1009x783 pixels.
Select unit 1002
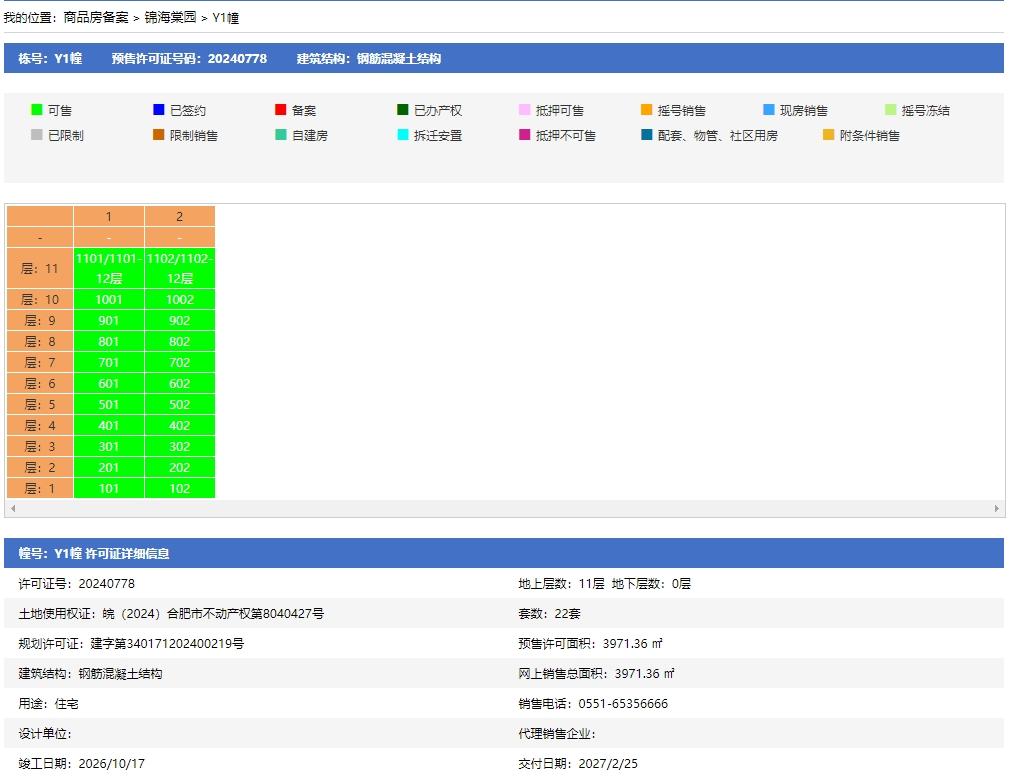point(180,300)
